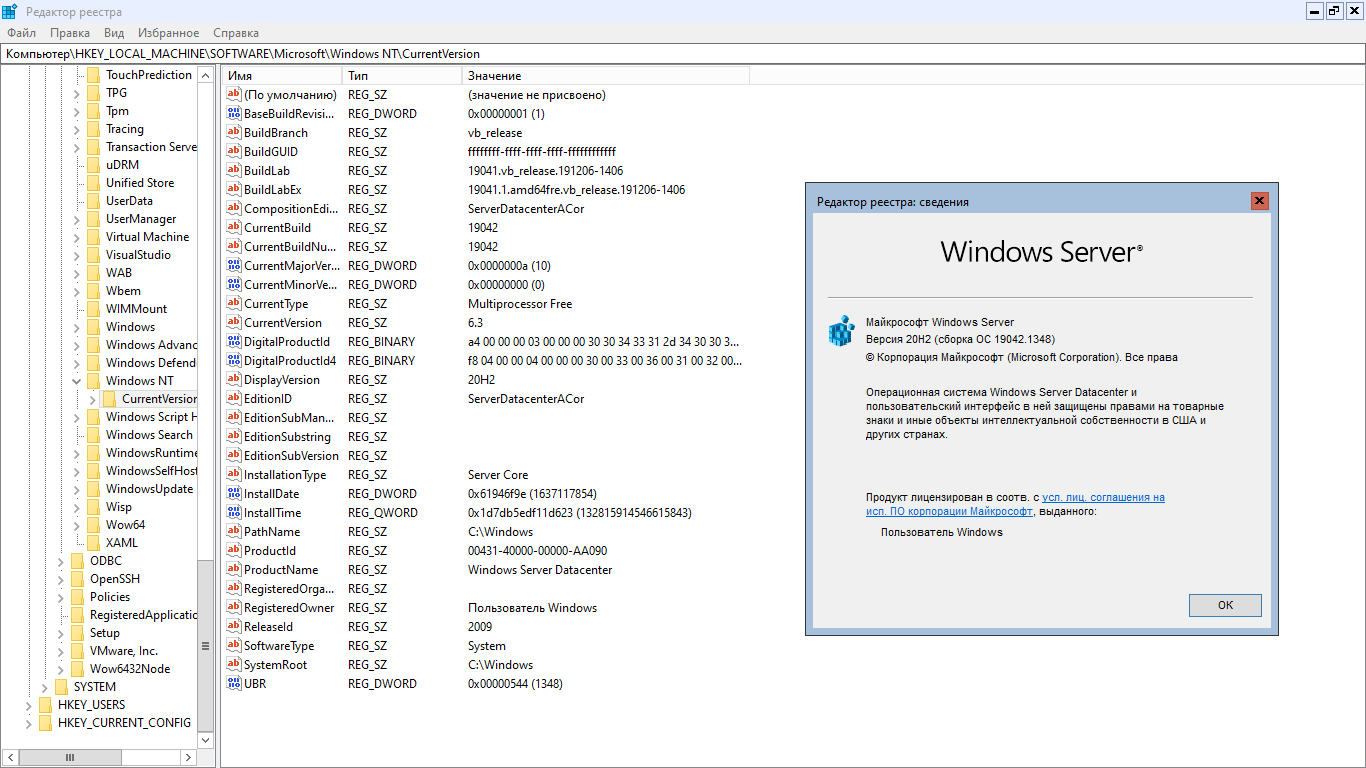Open the license agreement link

1015,504
